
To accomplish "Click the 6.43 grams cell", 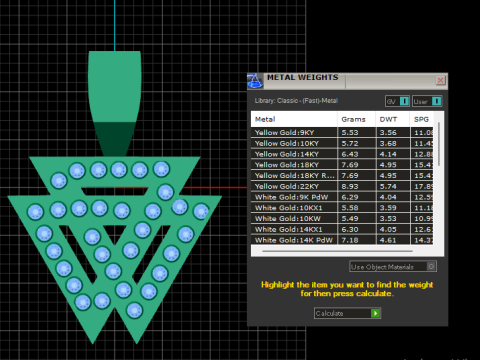I will tap(356, 154).
